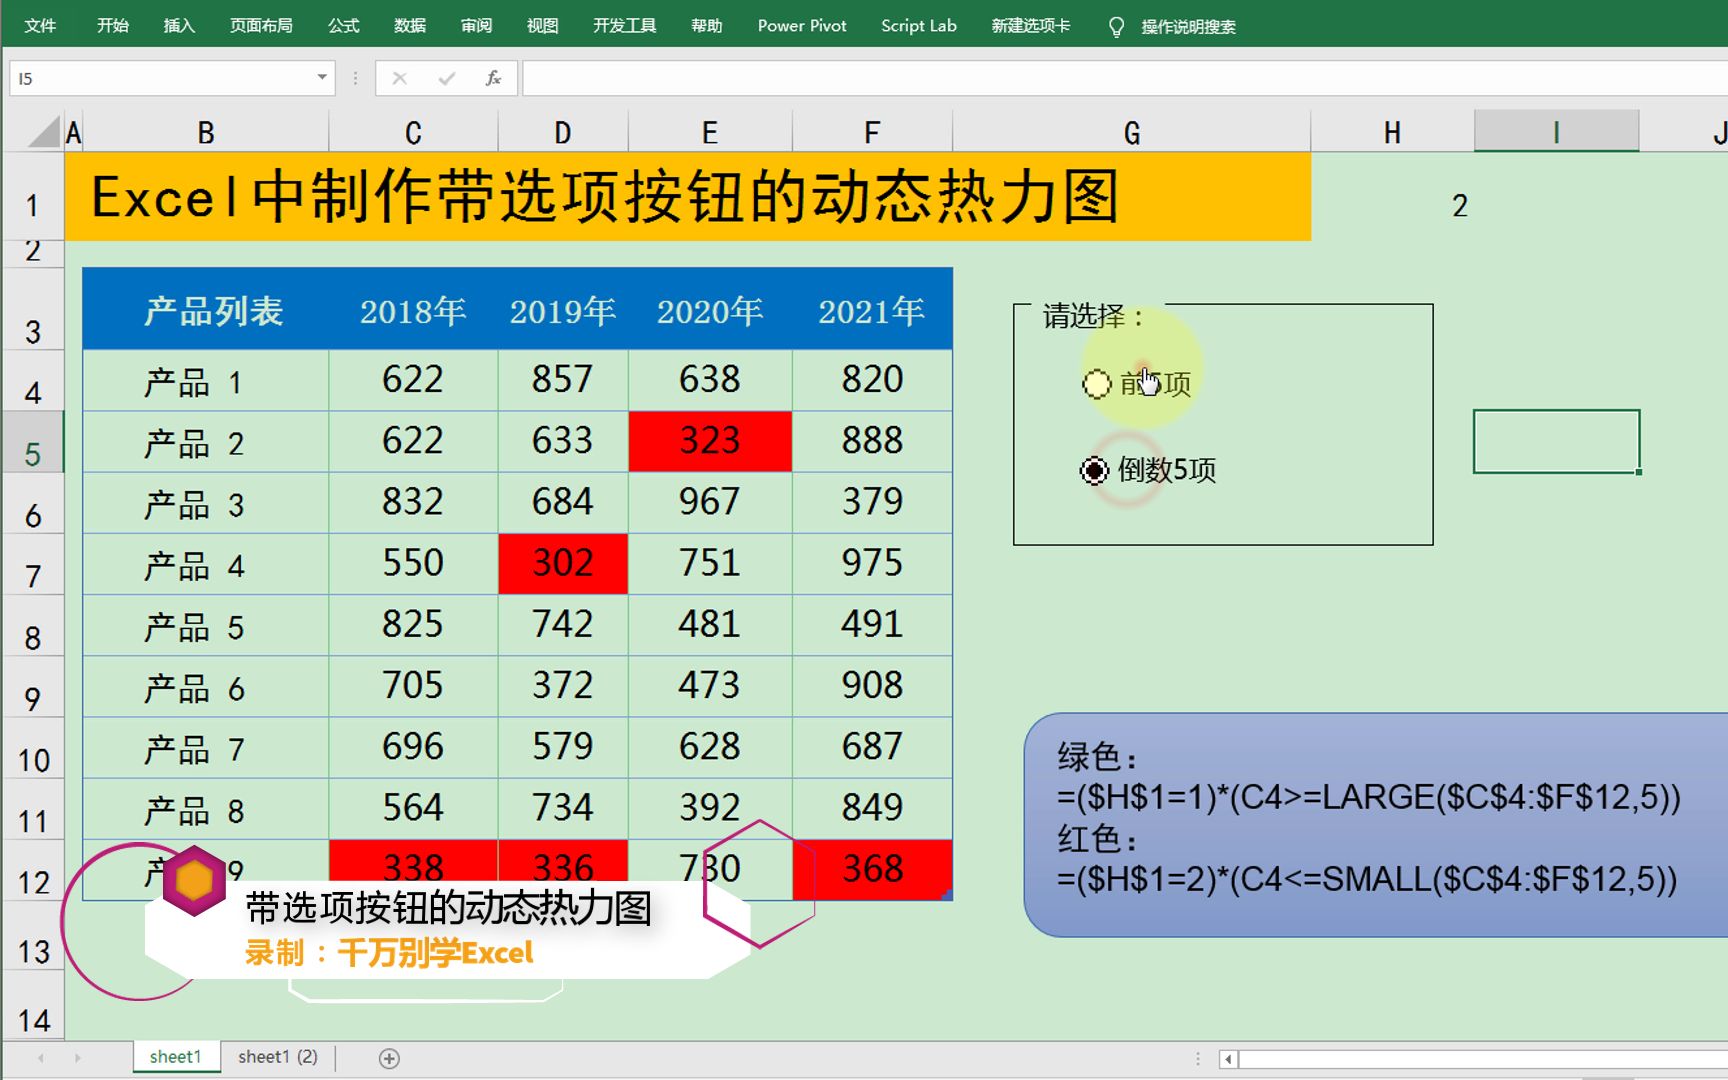This screenshot has width=1728, height=1080.
Task: Click the formula bar options dots
Action: pos(355,78)
